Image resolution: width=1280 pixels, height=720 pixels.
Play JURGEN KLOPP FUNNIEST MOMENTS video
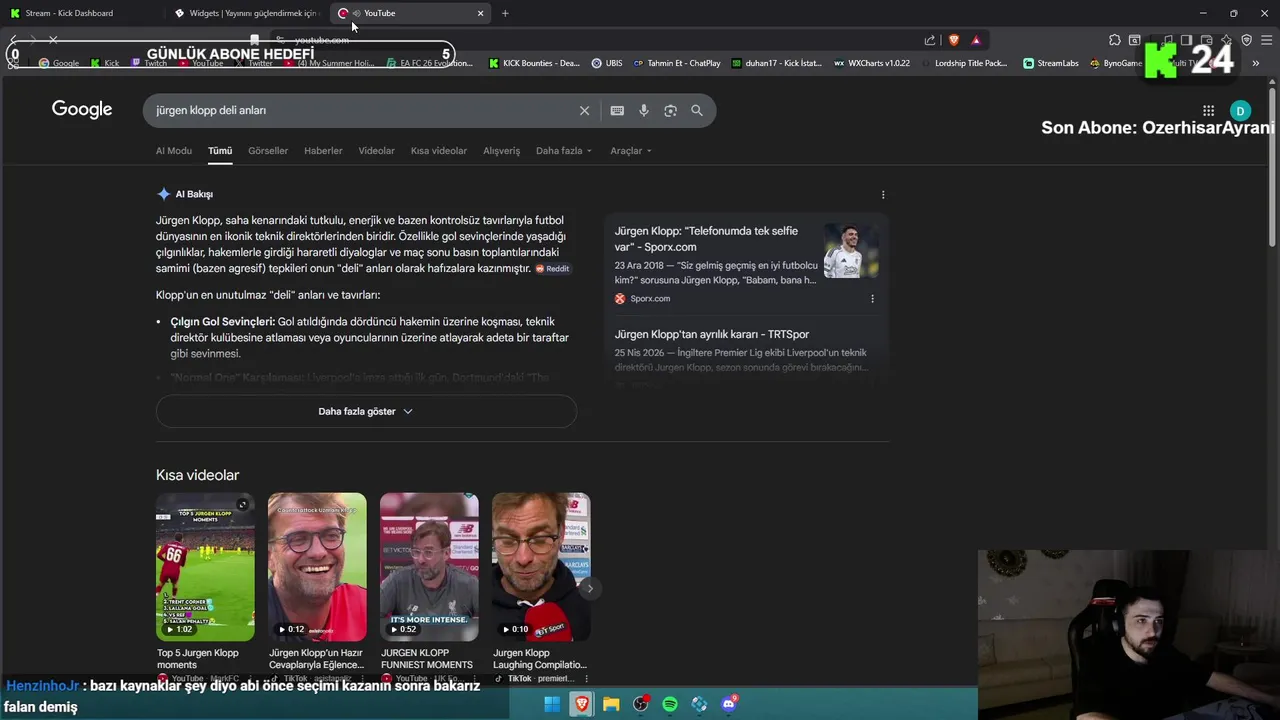click(429, 567)
